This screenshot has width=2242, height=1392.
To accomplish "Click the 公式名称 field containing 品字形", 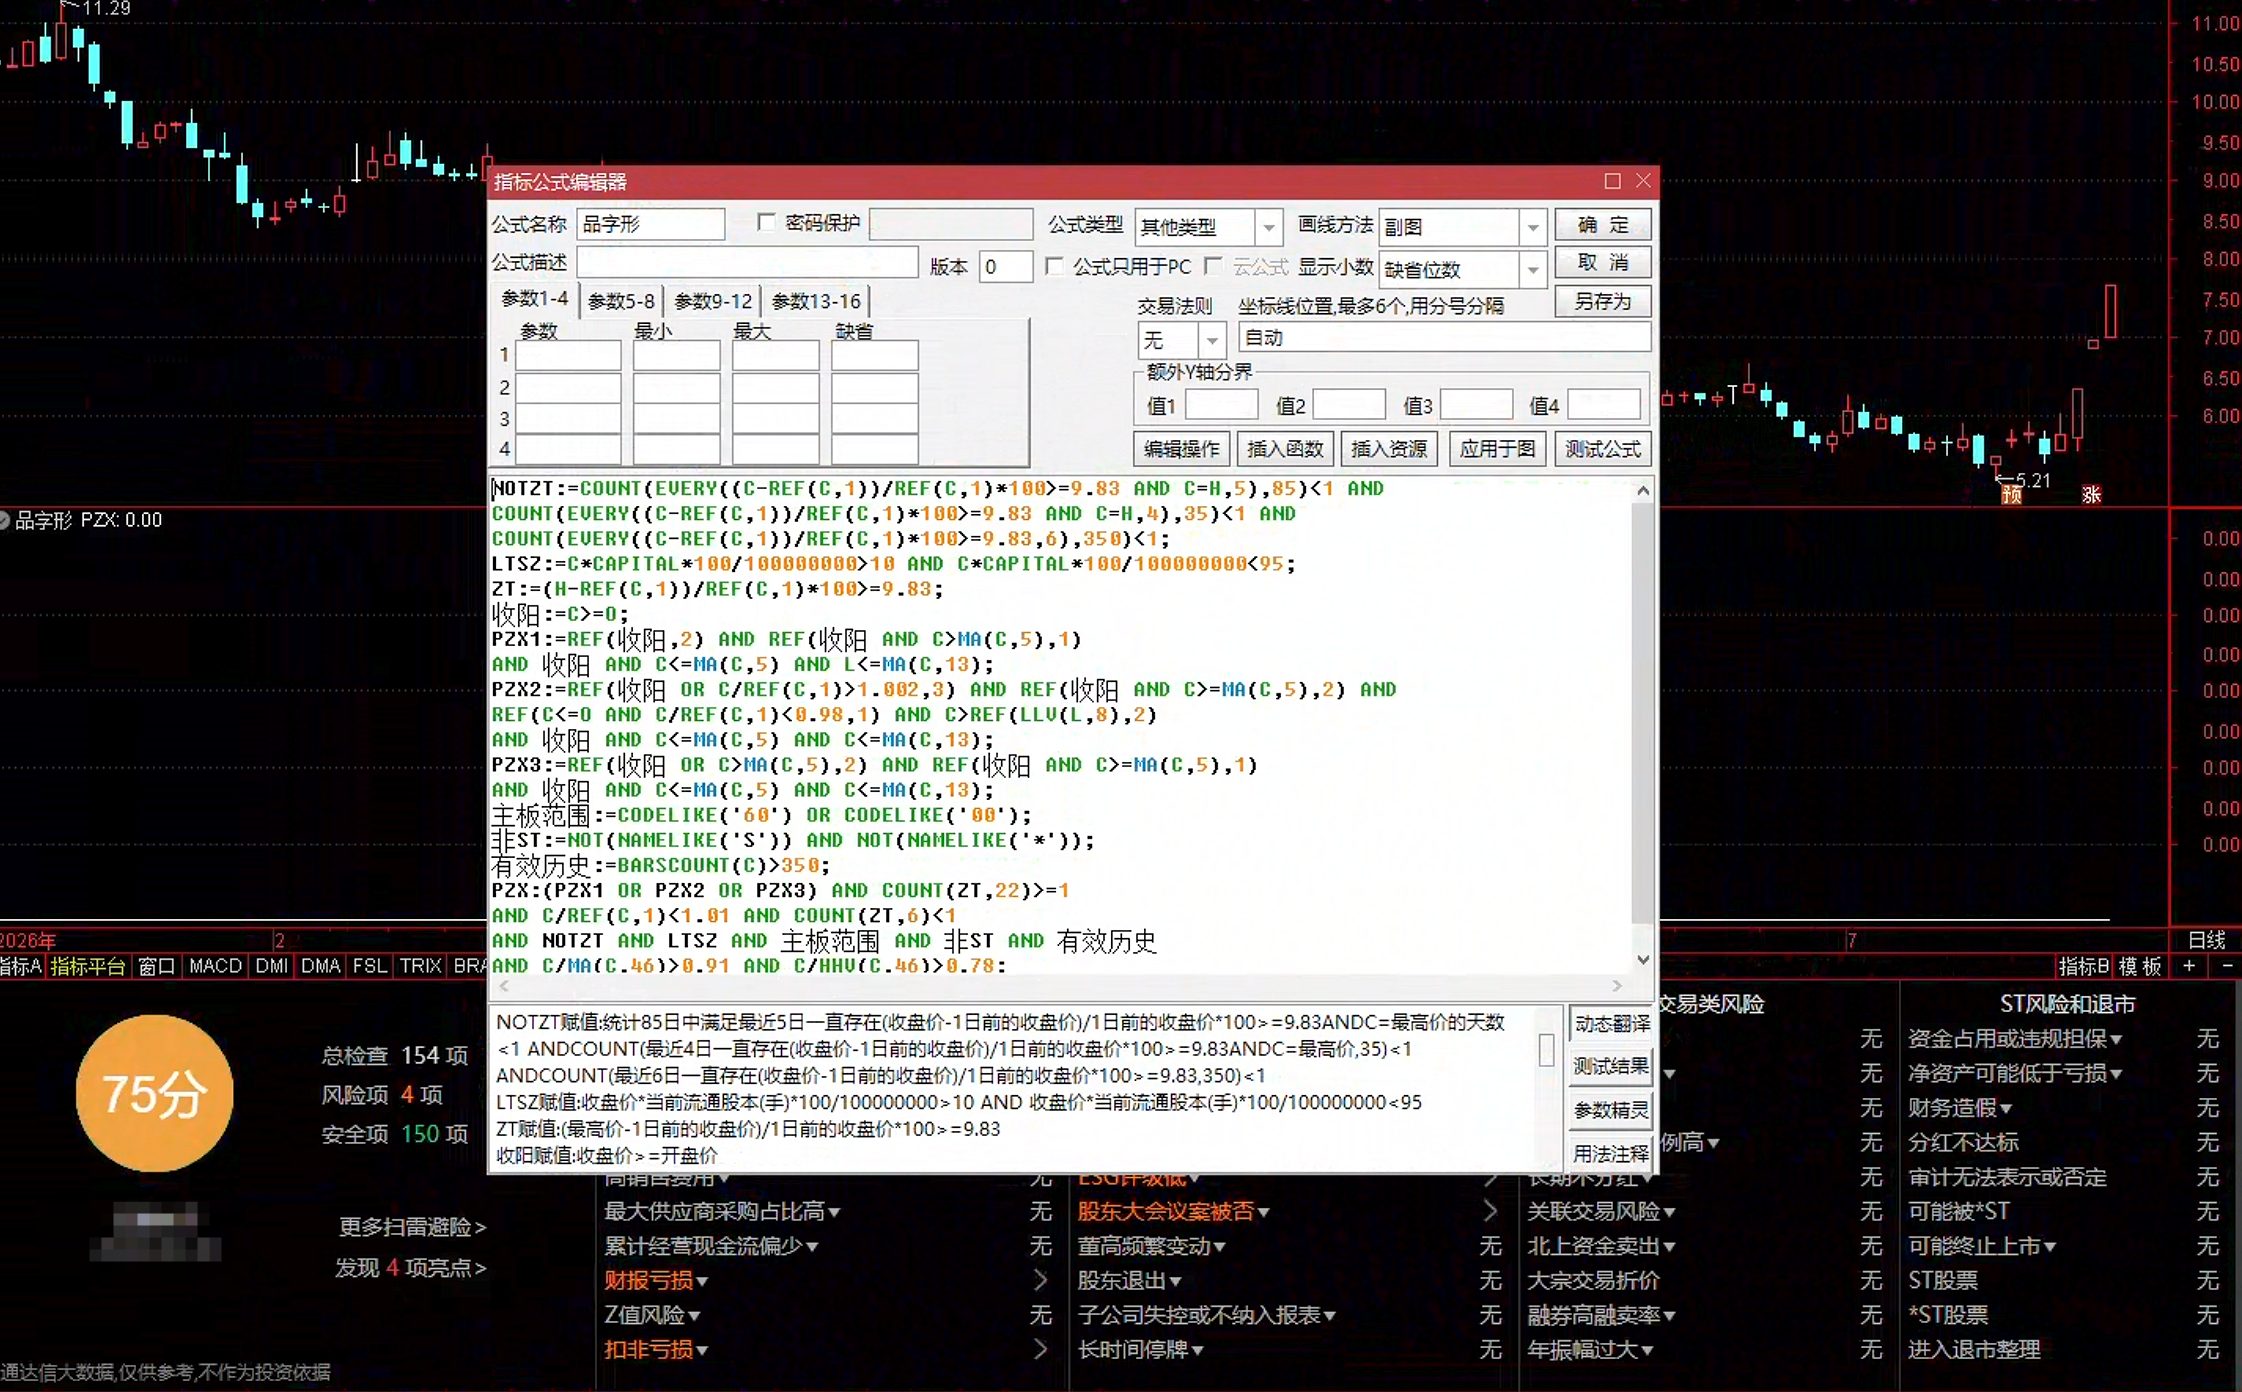I will [651, 224].
